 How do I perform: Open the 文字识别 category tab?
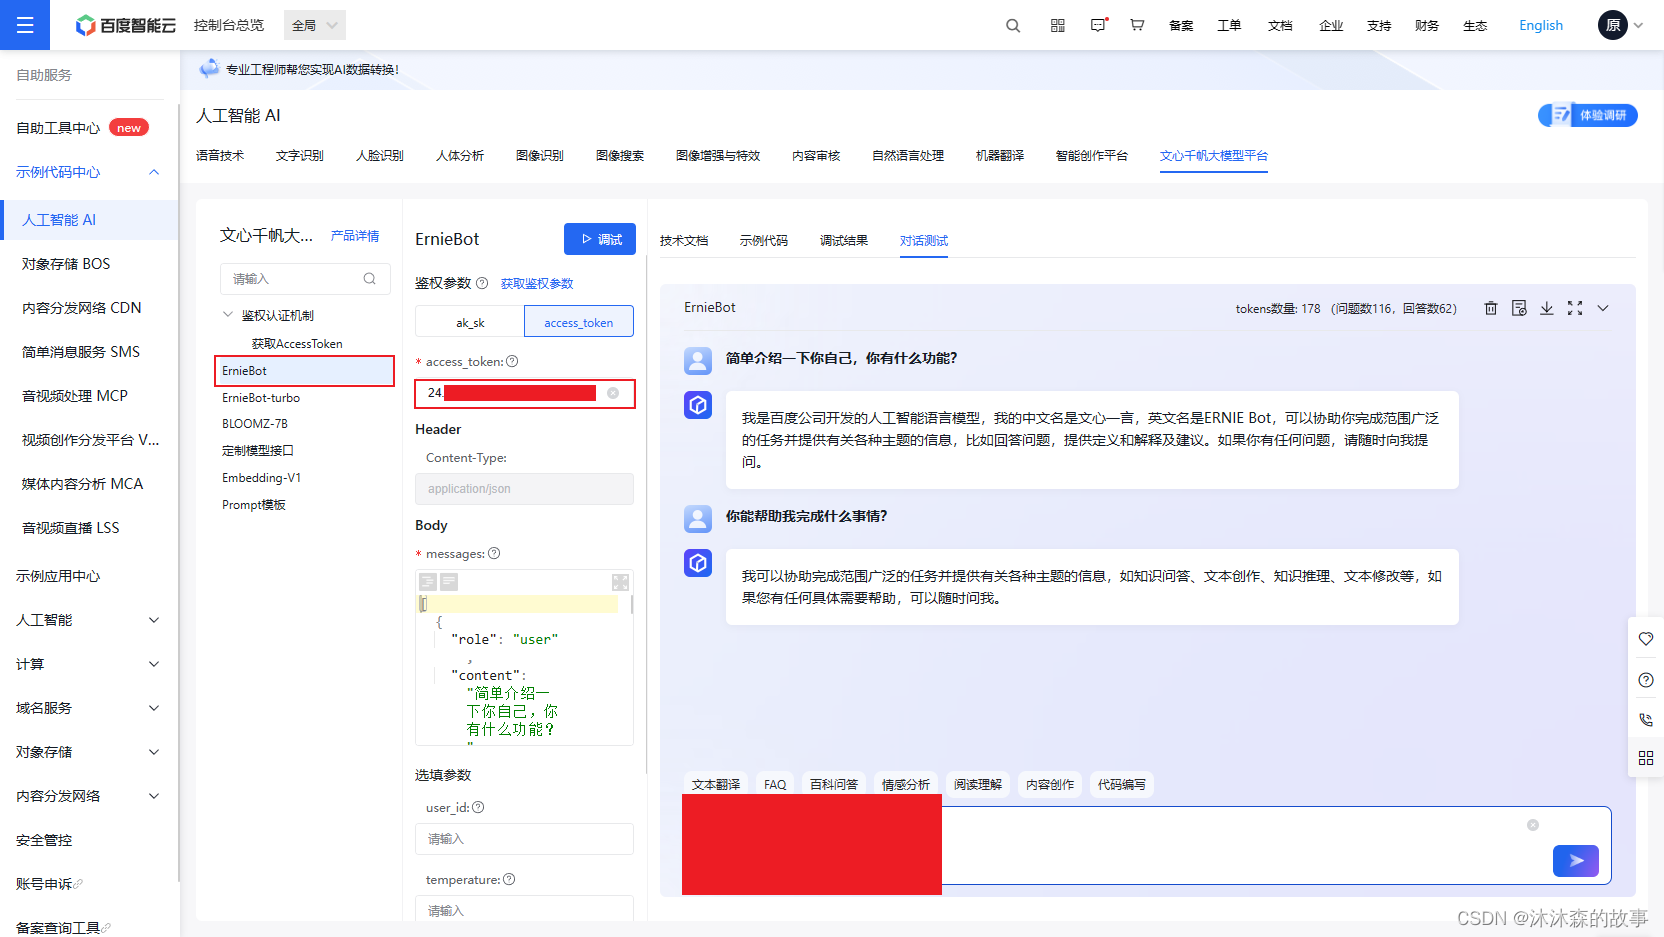[300, 156]
